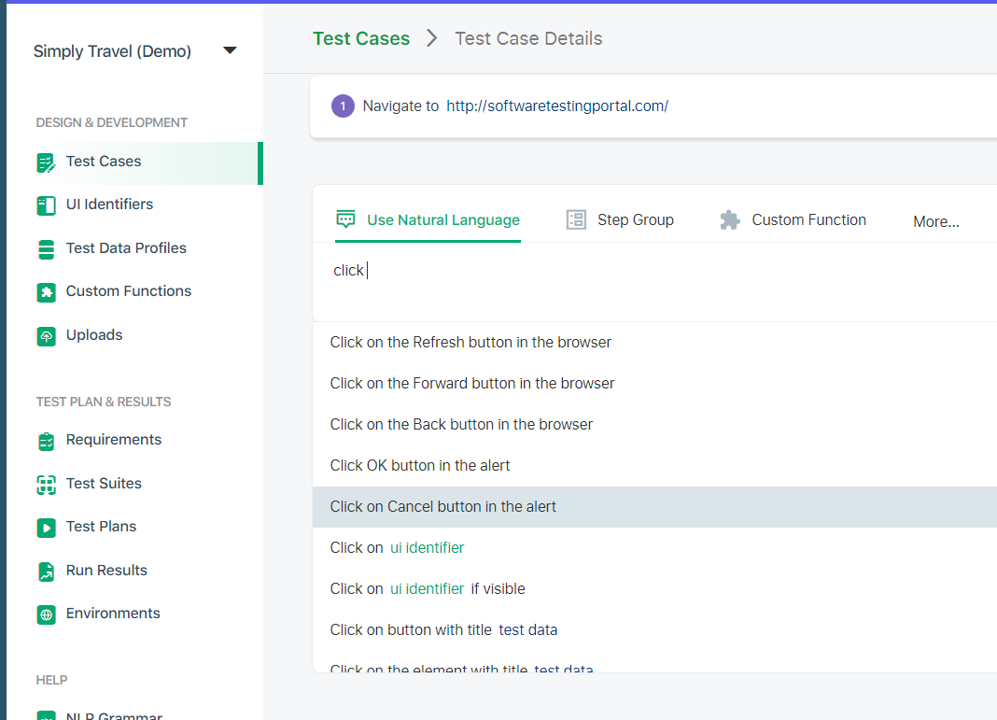Viewport: 997px width, 720px height.
Task: Select the Navigate to step row
Action: 654,106
